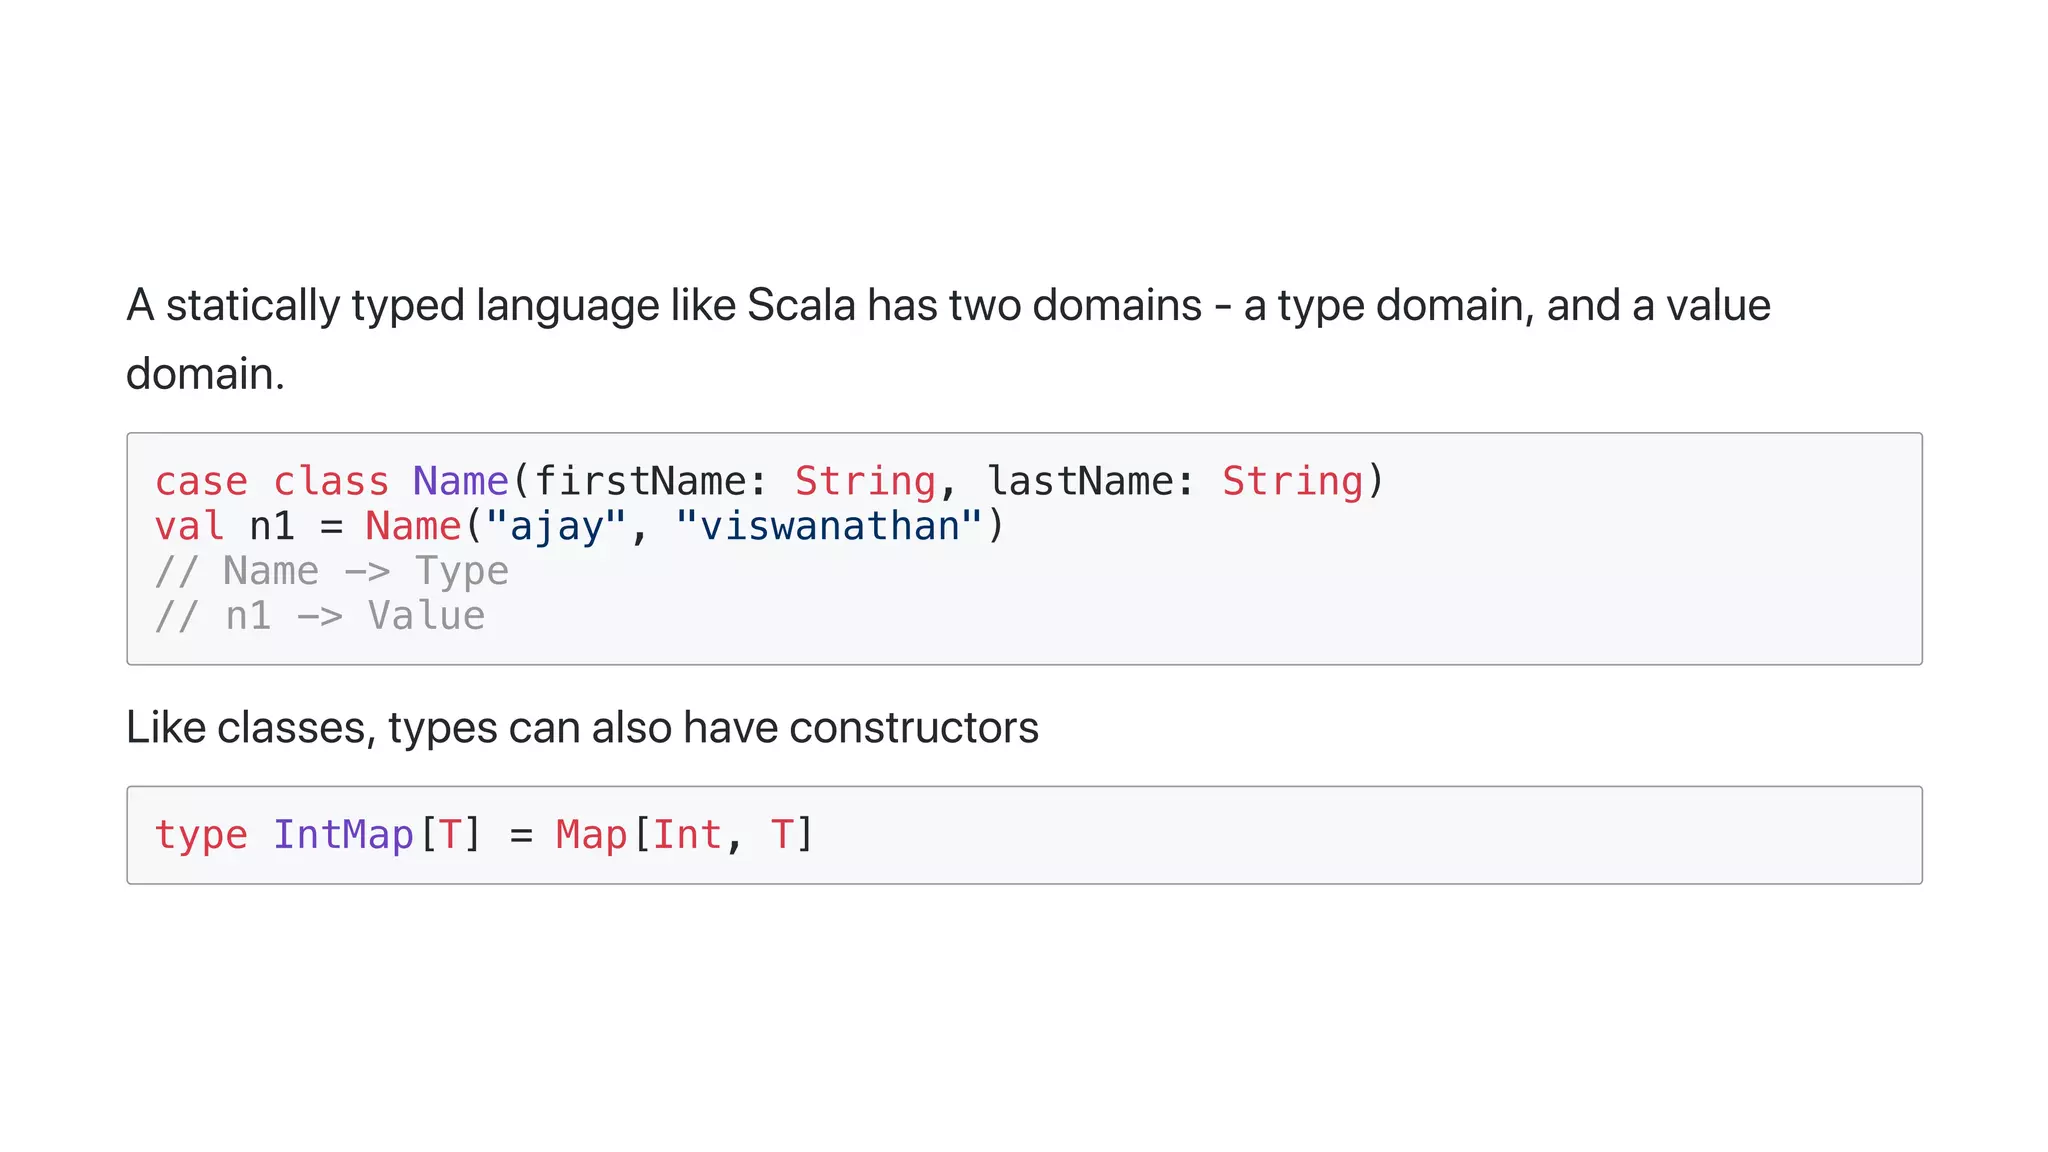The height and width of the screenshot is (1152, 2048).
Task: Click the "n1" variable in the val line
Action: 272,527
